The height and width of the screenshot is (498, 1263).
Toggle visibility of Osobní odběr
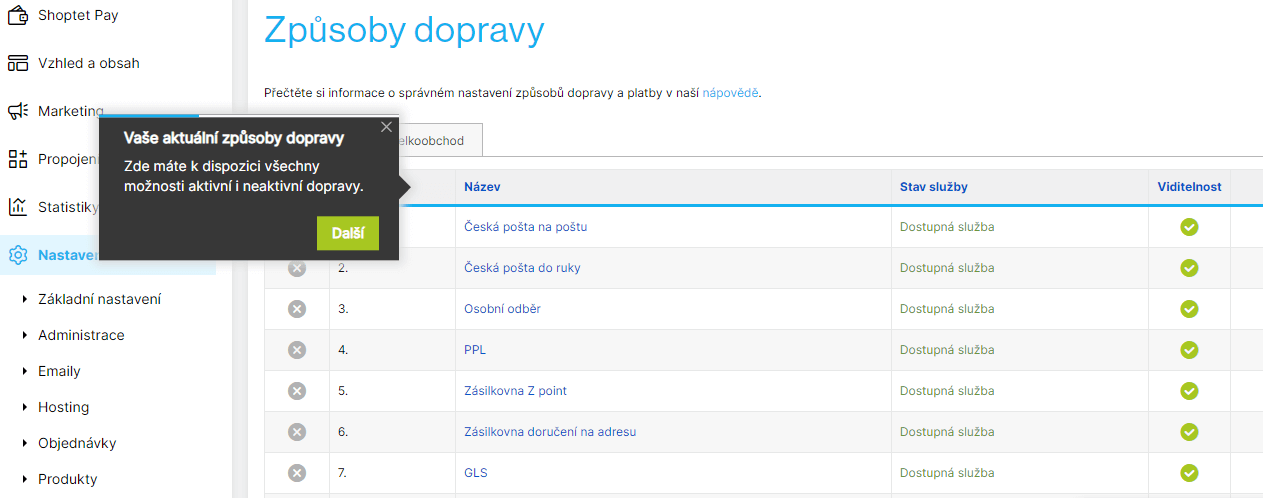(x=1189, y=309)
